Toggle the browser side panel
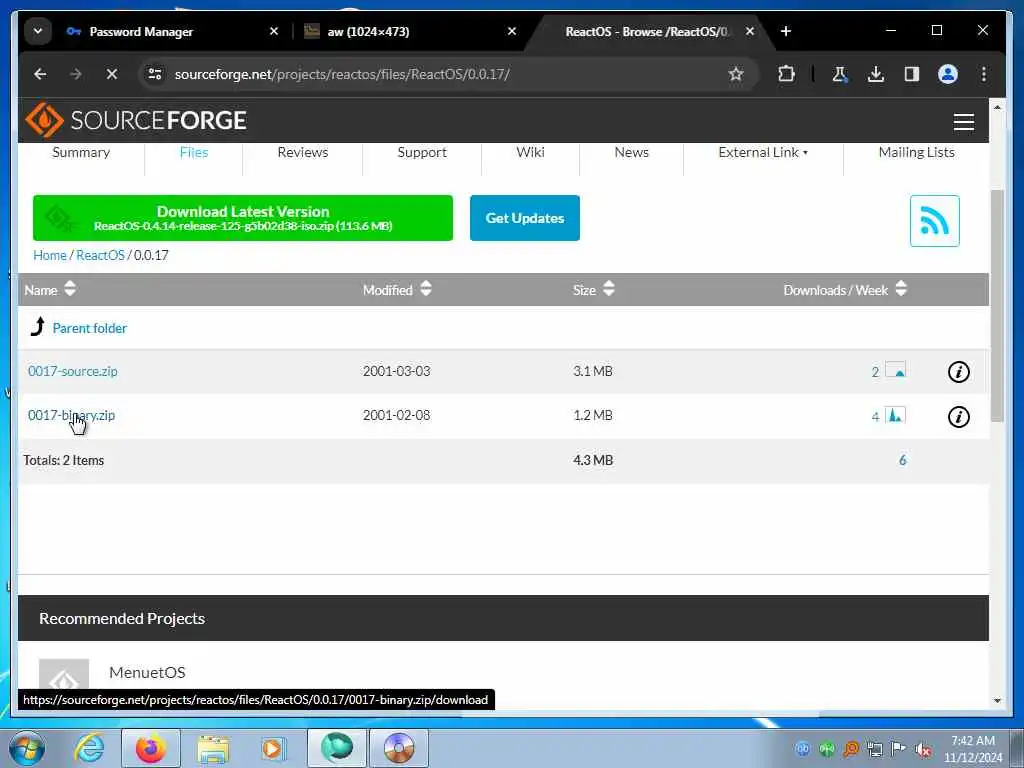The image size is (1024, 768). tap(912, 74)
